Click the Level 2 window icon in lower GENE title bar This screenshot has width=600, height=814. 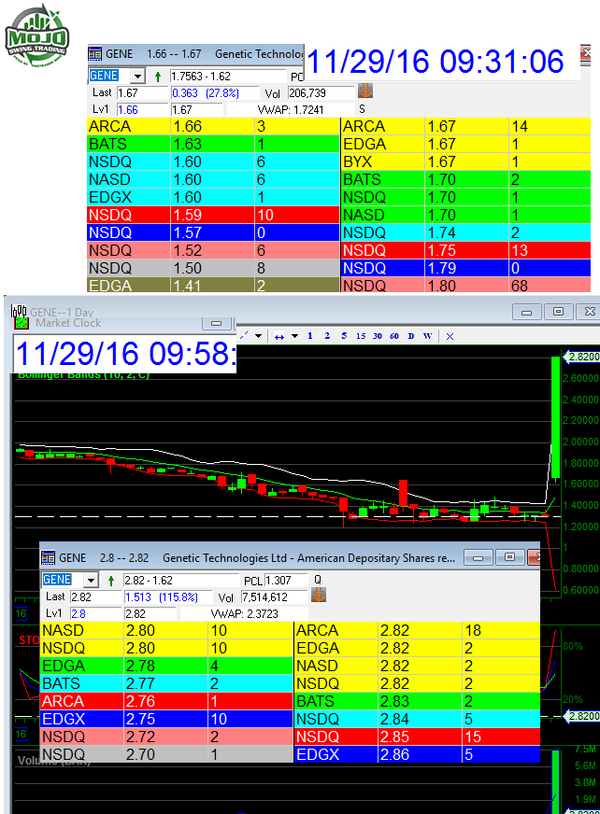point(48,557)
